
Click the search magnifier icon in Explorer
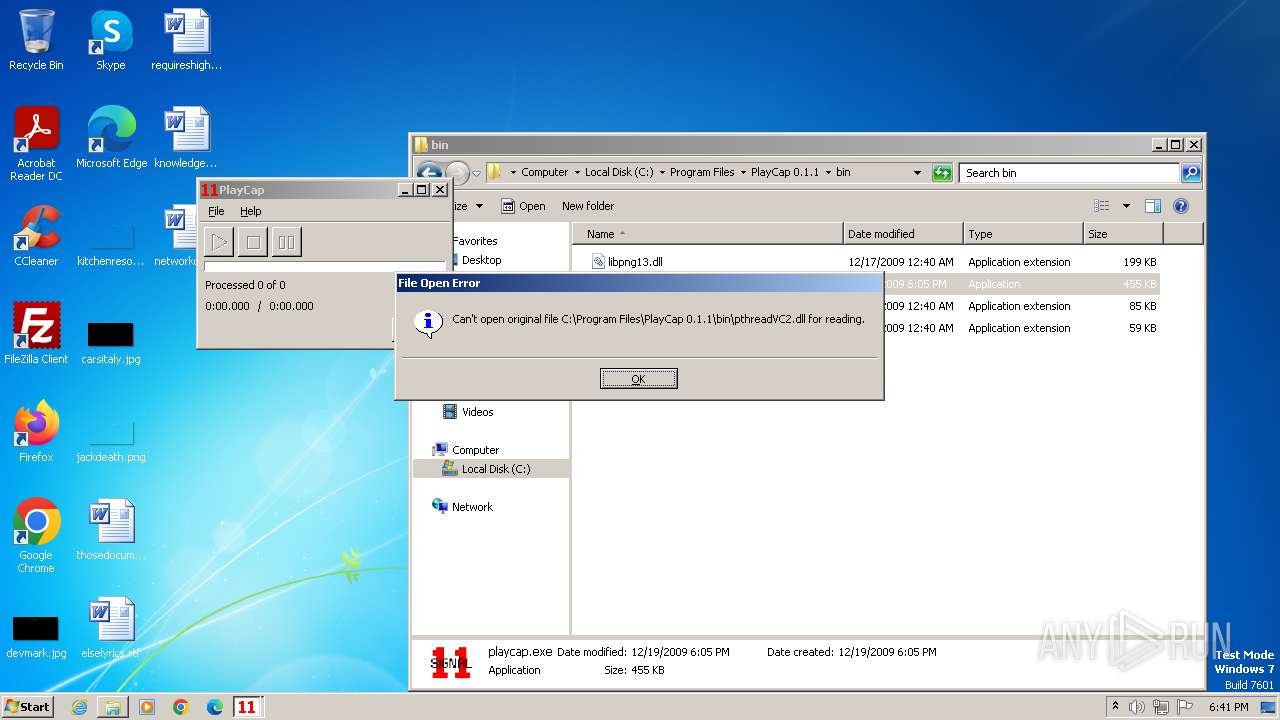pos(1190,173)
